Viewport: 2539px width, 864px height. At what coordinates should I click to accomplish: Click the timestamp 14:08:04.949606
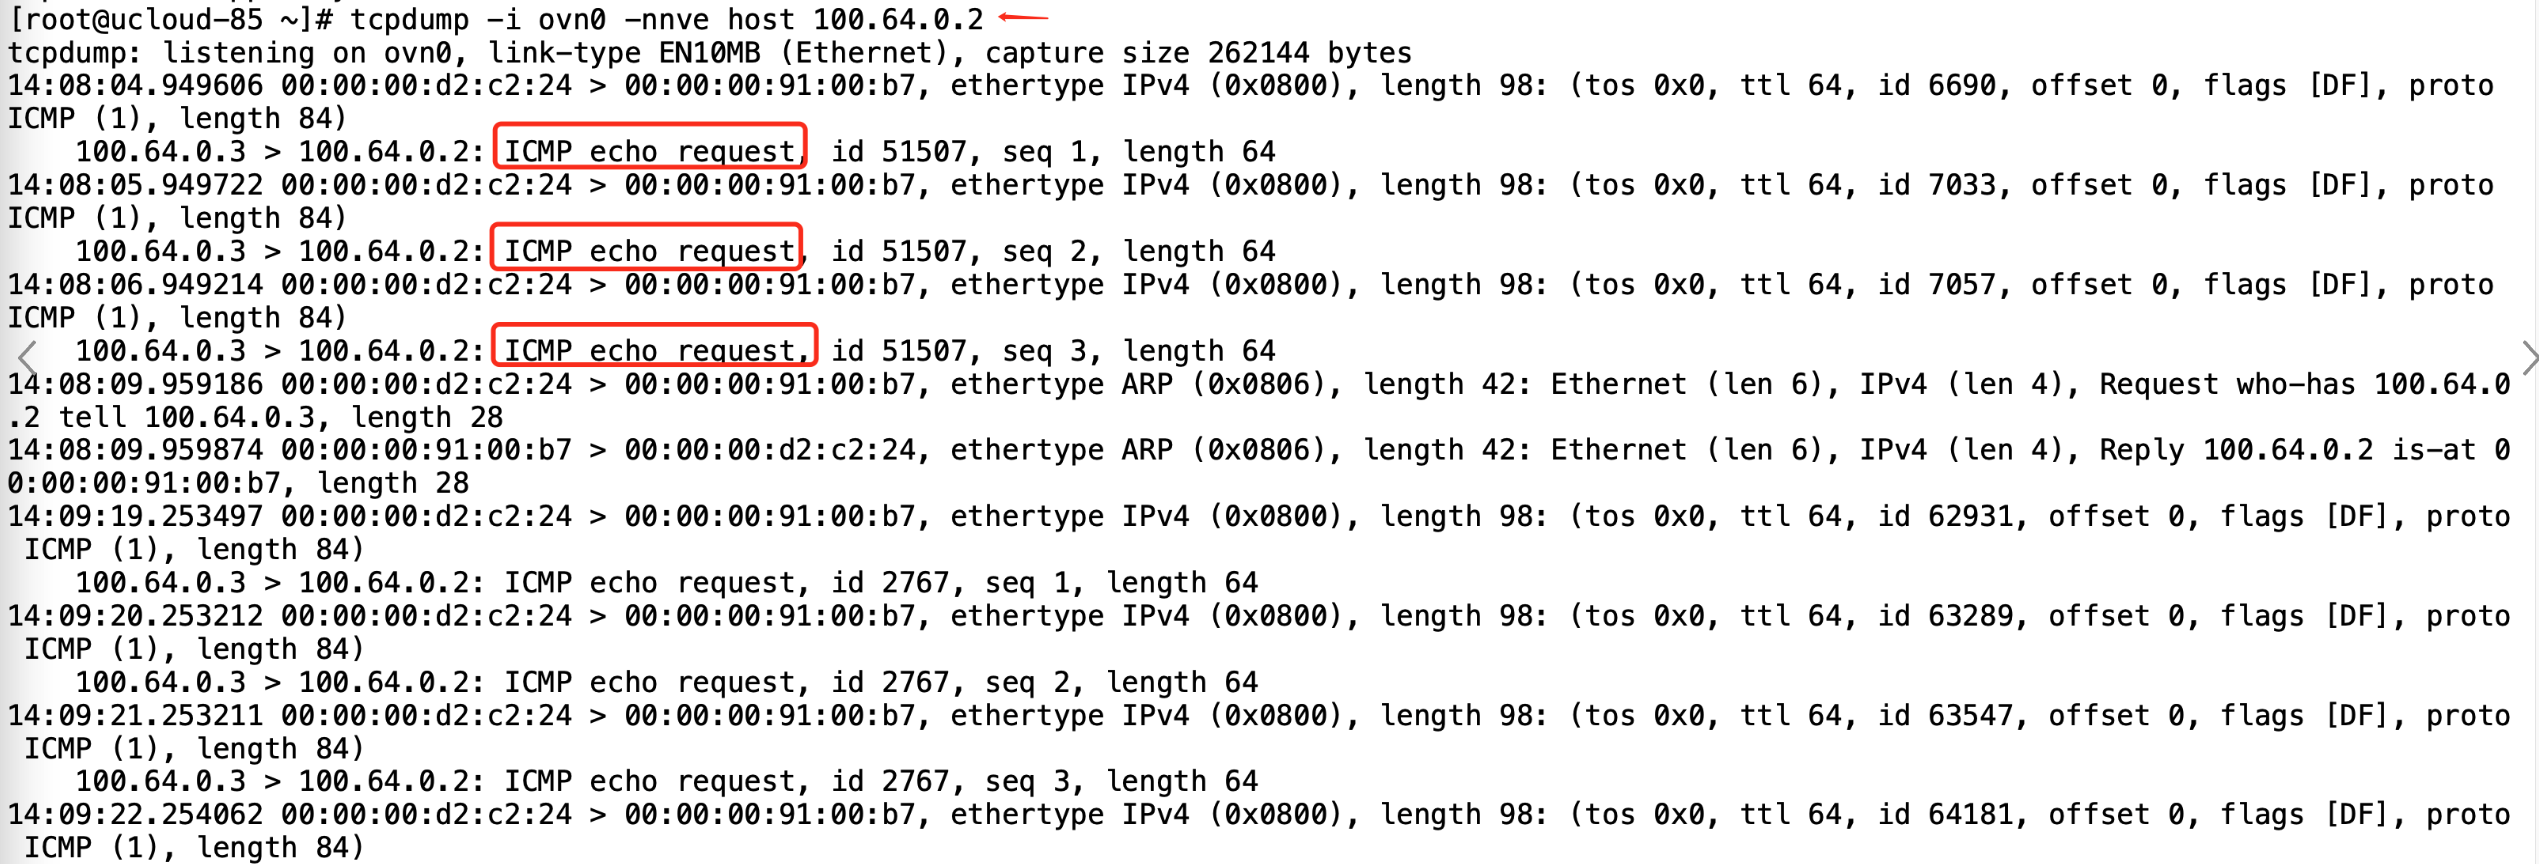(x=135, y=85)
